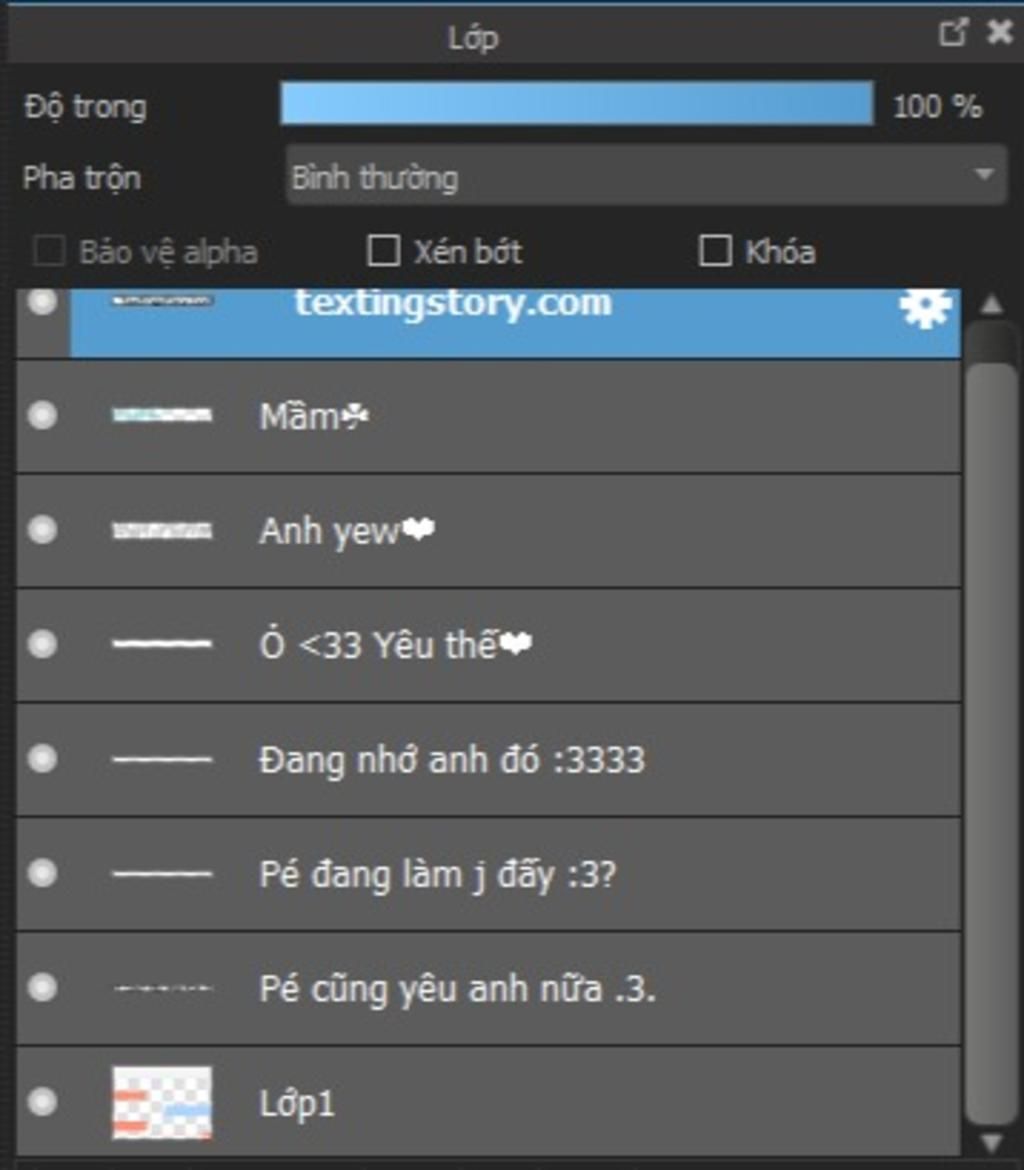Viewport: 1024px width, 1170px height.
Task: Tick the Bảo vệ alpha checkbox
Action: tap(49, 251)
